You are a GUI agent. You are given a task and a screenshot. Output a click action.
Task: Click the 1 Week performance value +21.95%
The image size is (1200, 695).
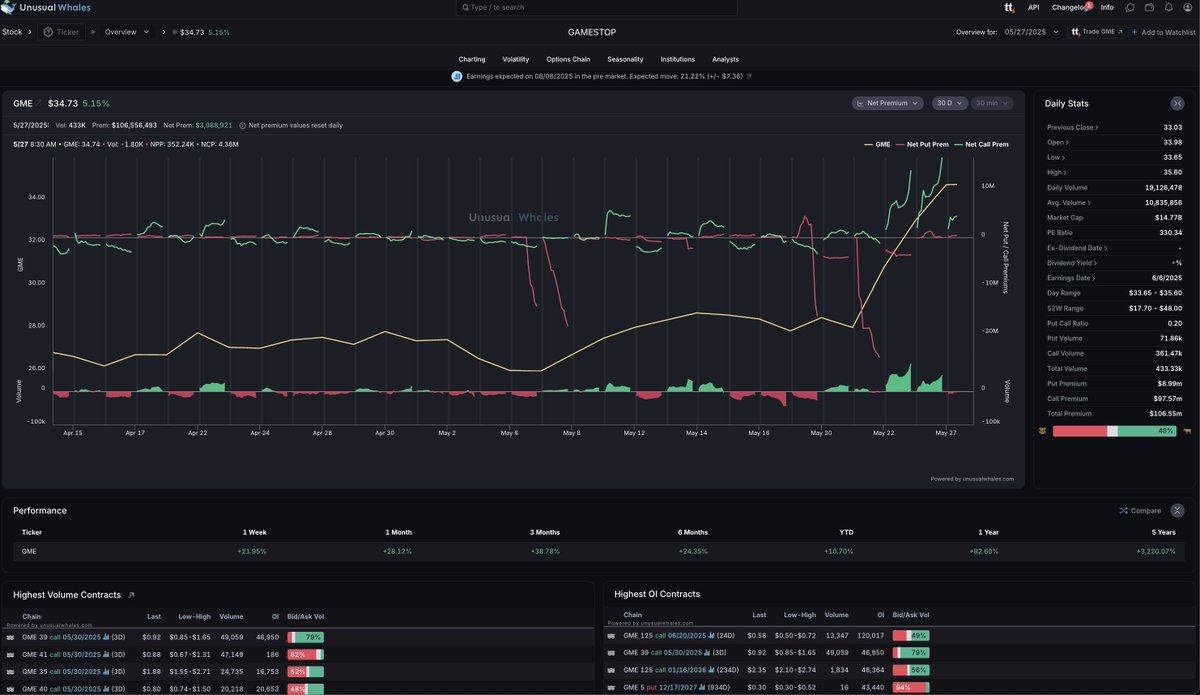point(254,551)
